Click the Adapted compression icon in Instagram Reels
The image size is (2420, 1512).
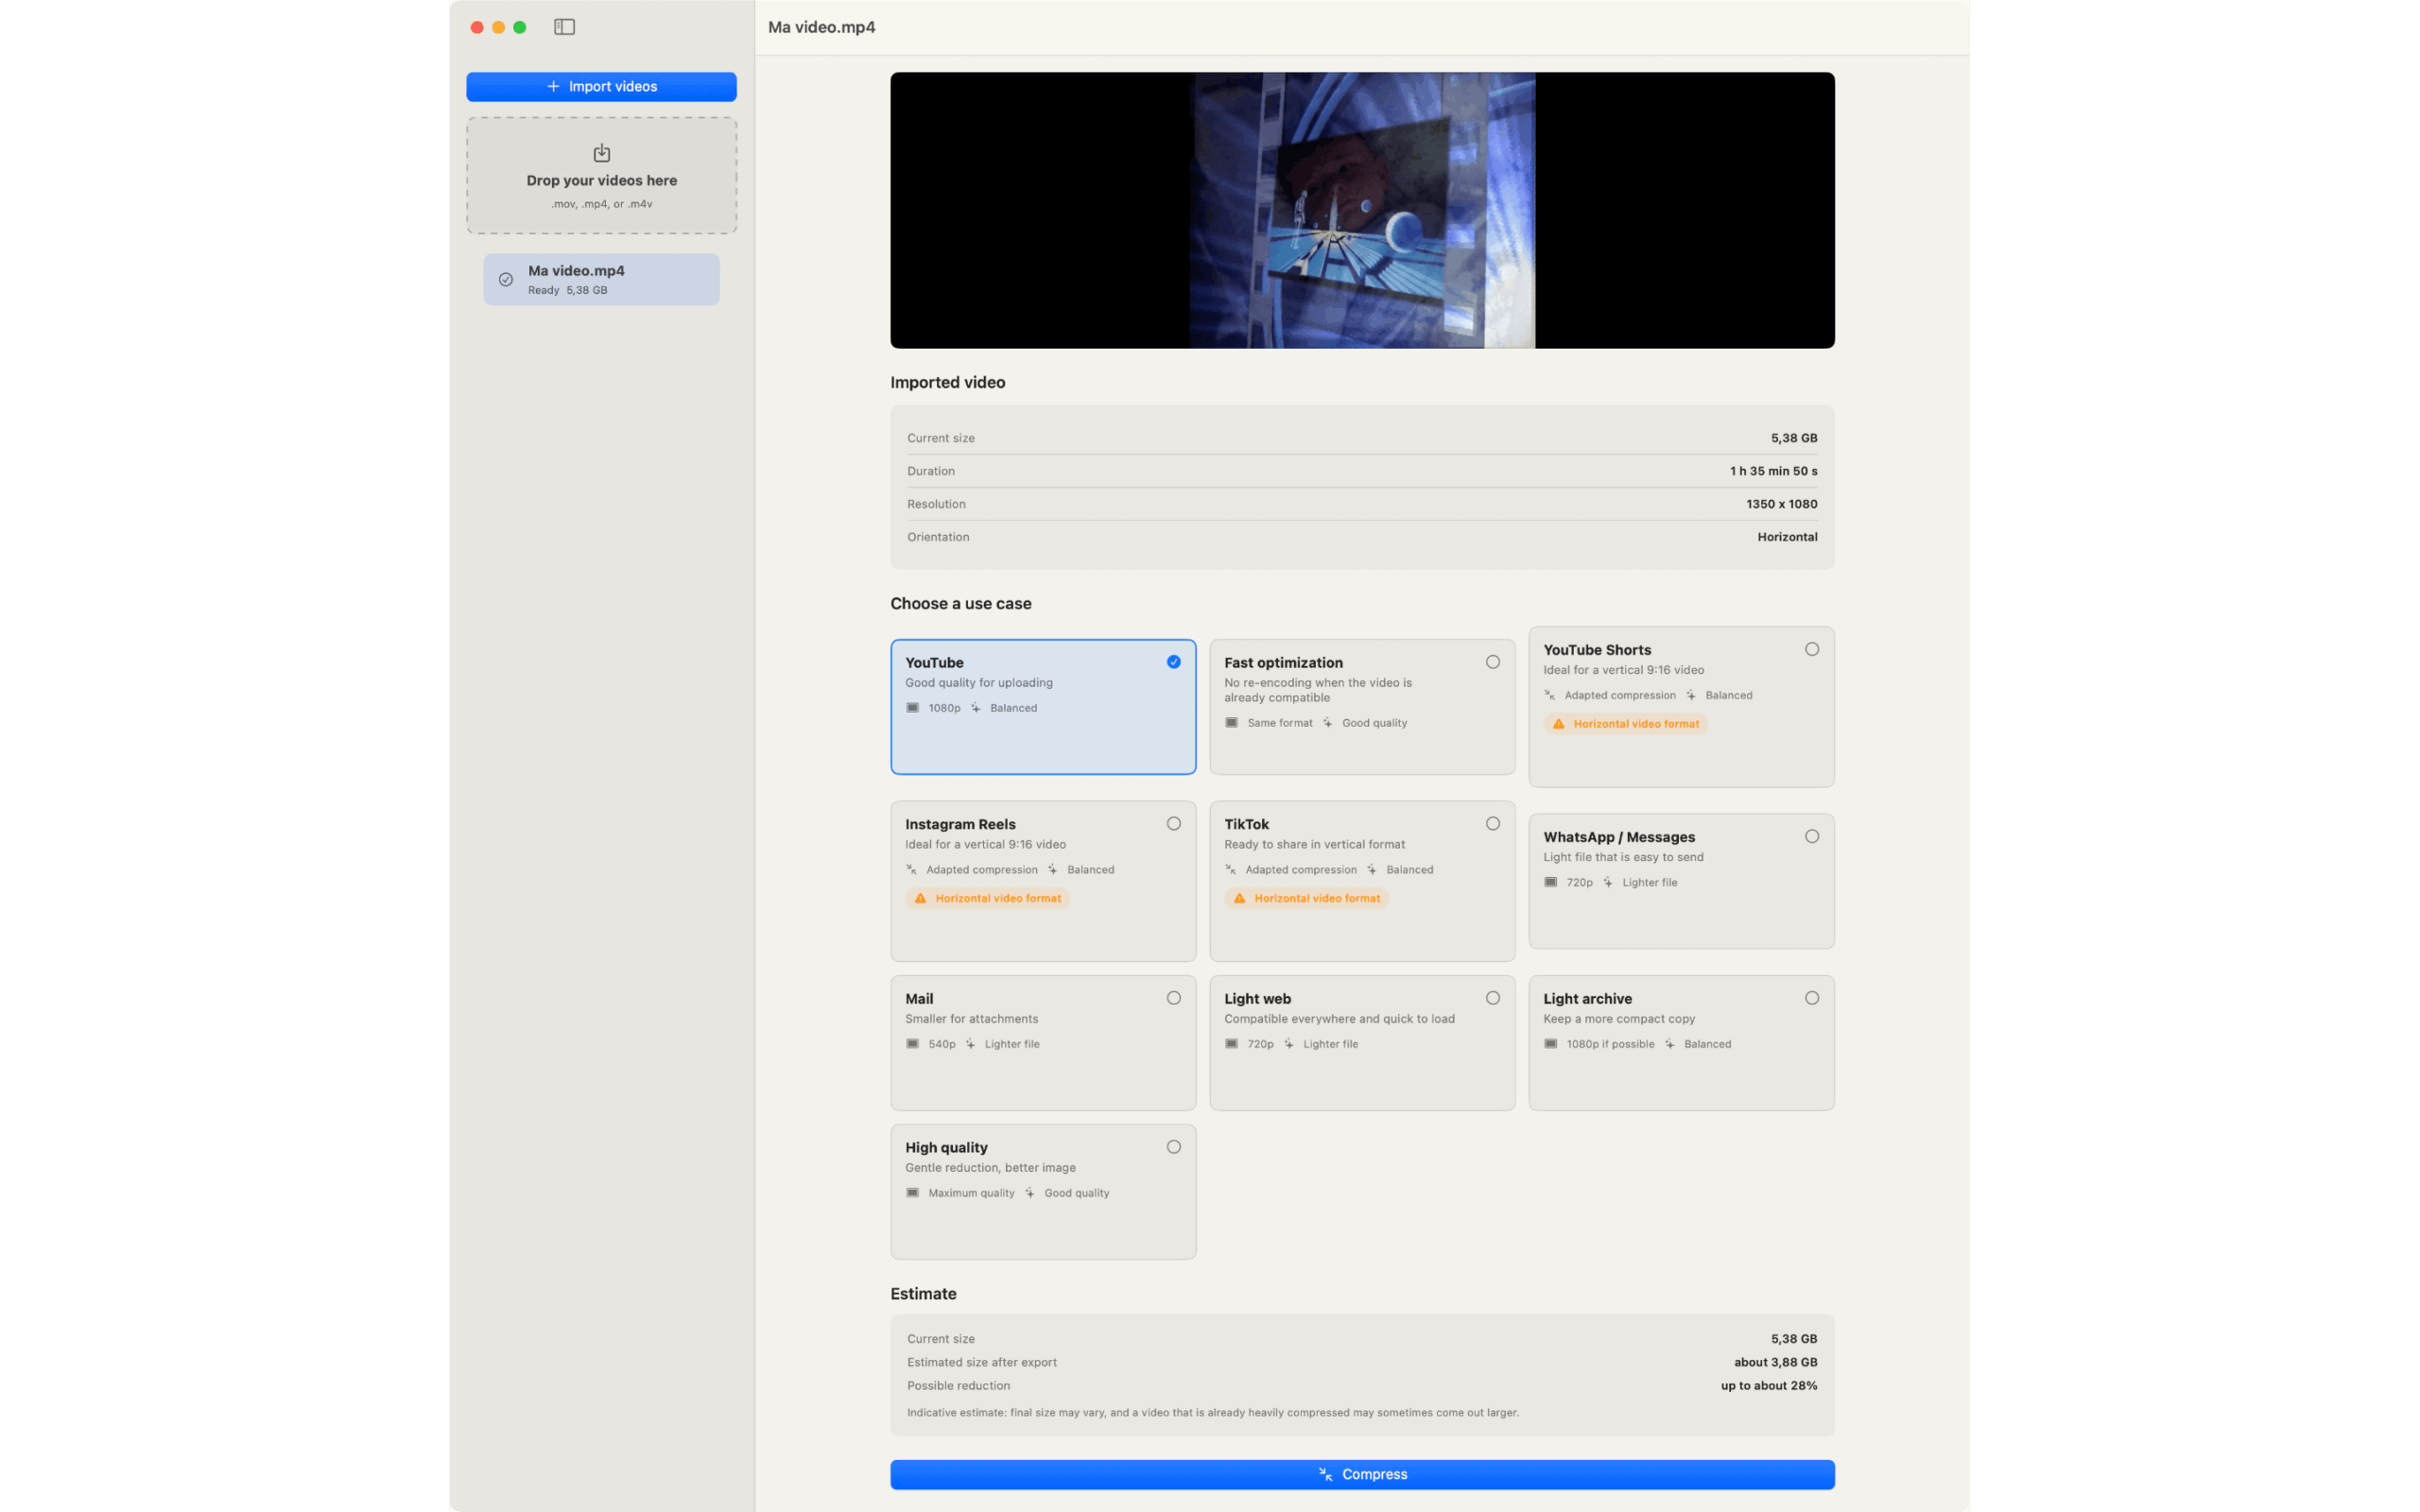(x=912, y=870)
